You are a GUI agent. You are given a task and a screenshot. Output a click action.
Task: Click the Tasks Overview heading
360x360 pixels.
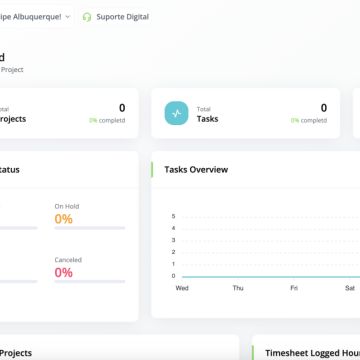(196, 170)
